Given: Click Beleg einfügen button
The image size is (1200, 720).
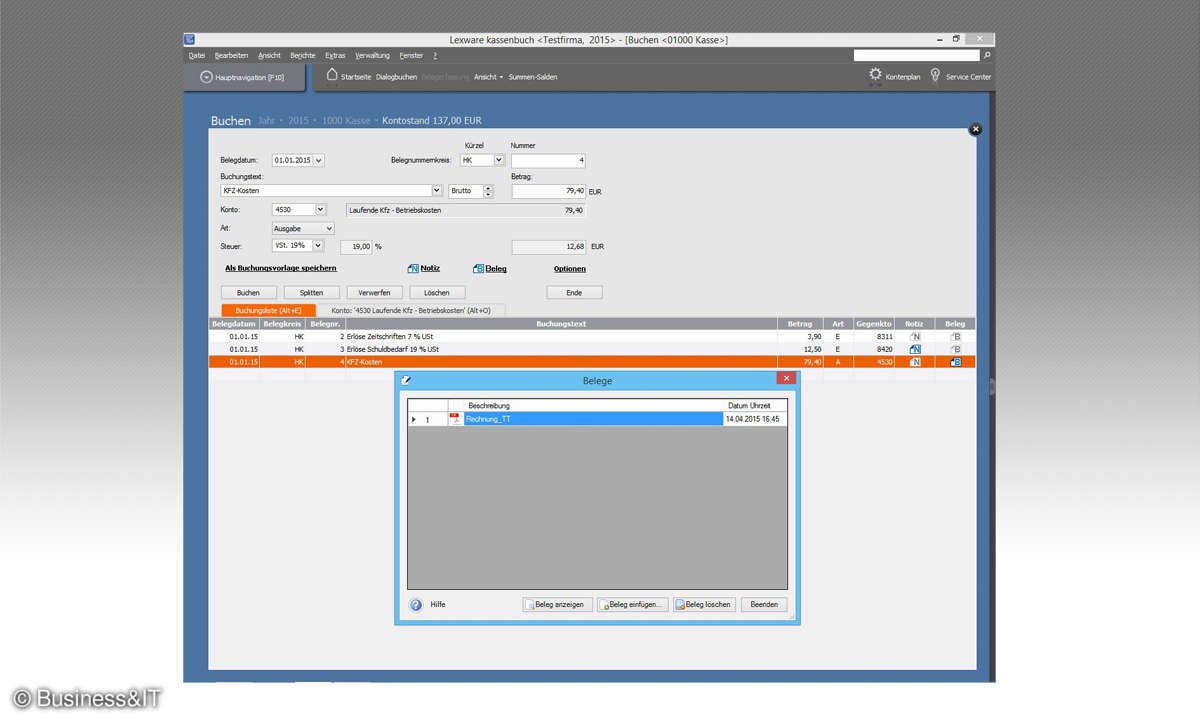Looking at the screenshot, I should click(x=632, y=605).
